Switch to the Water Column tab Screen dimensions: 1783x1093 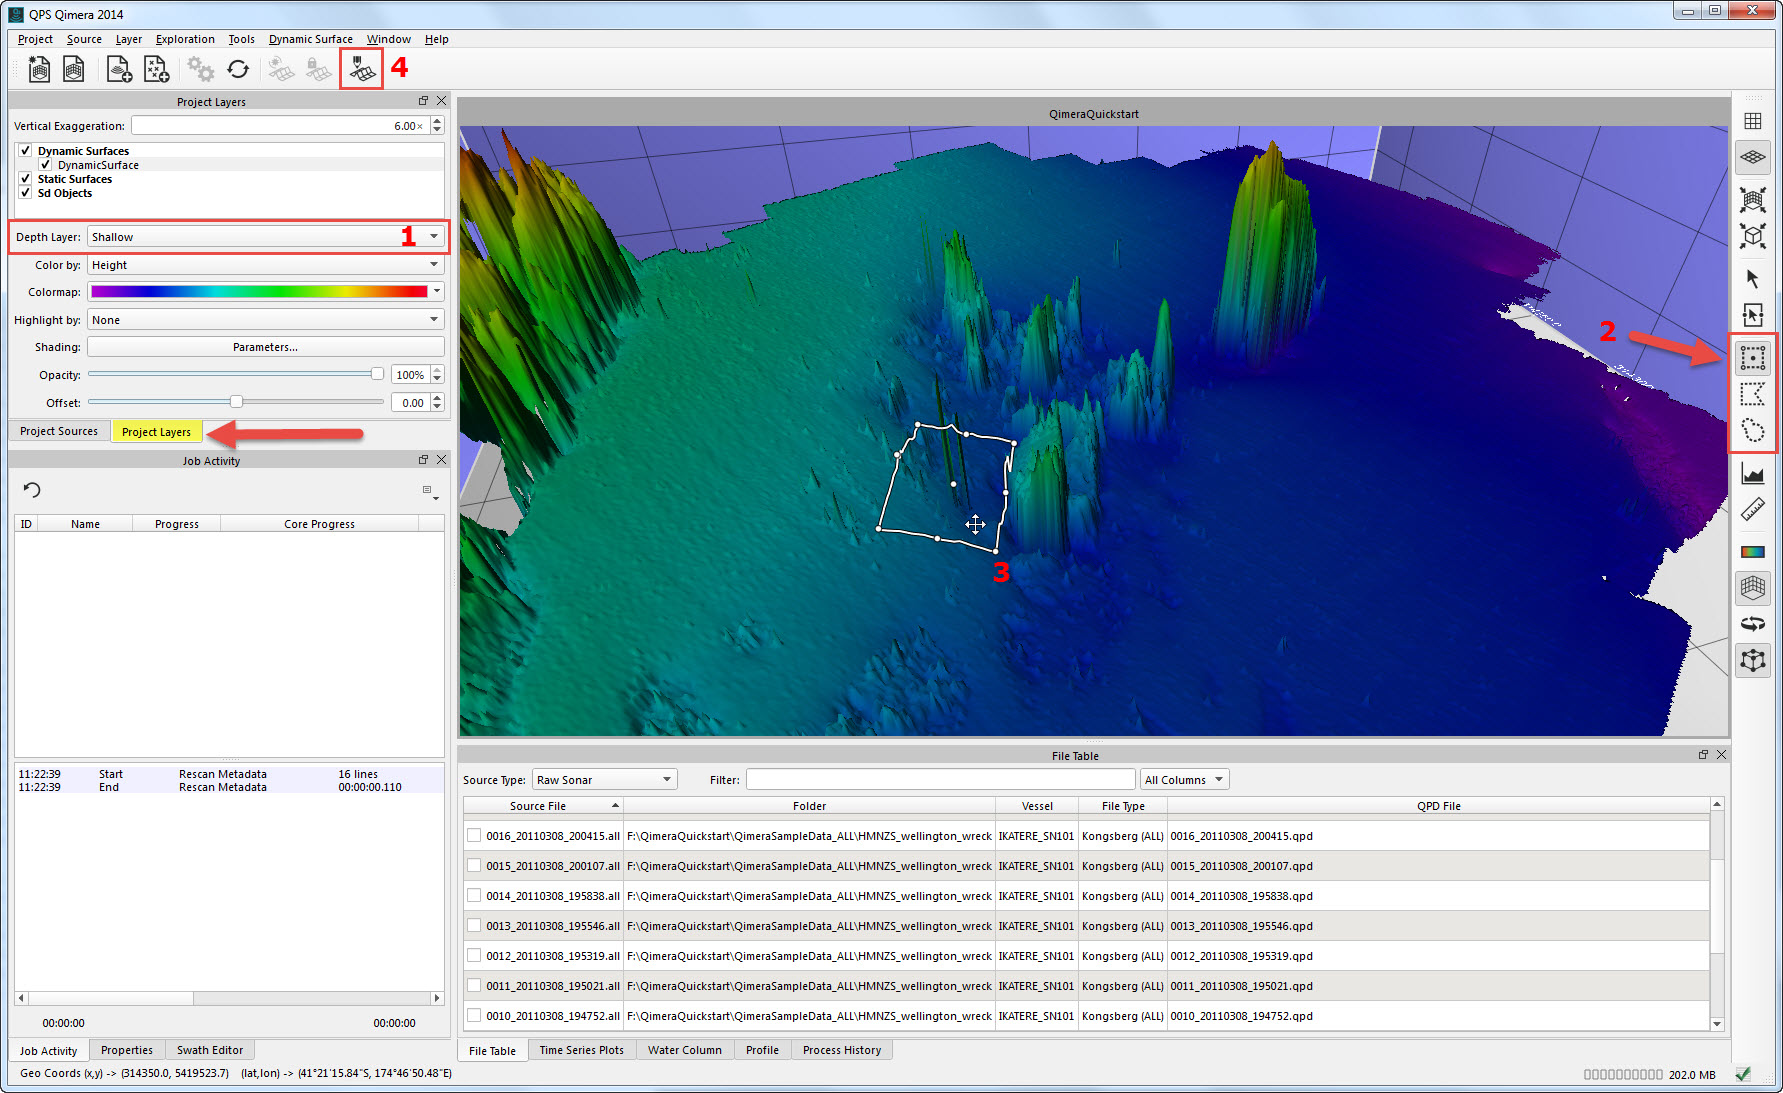point(684,1050)
